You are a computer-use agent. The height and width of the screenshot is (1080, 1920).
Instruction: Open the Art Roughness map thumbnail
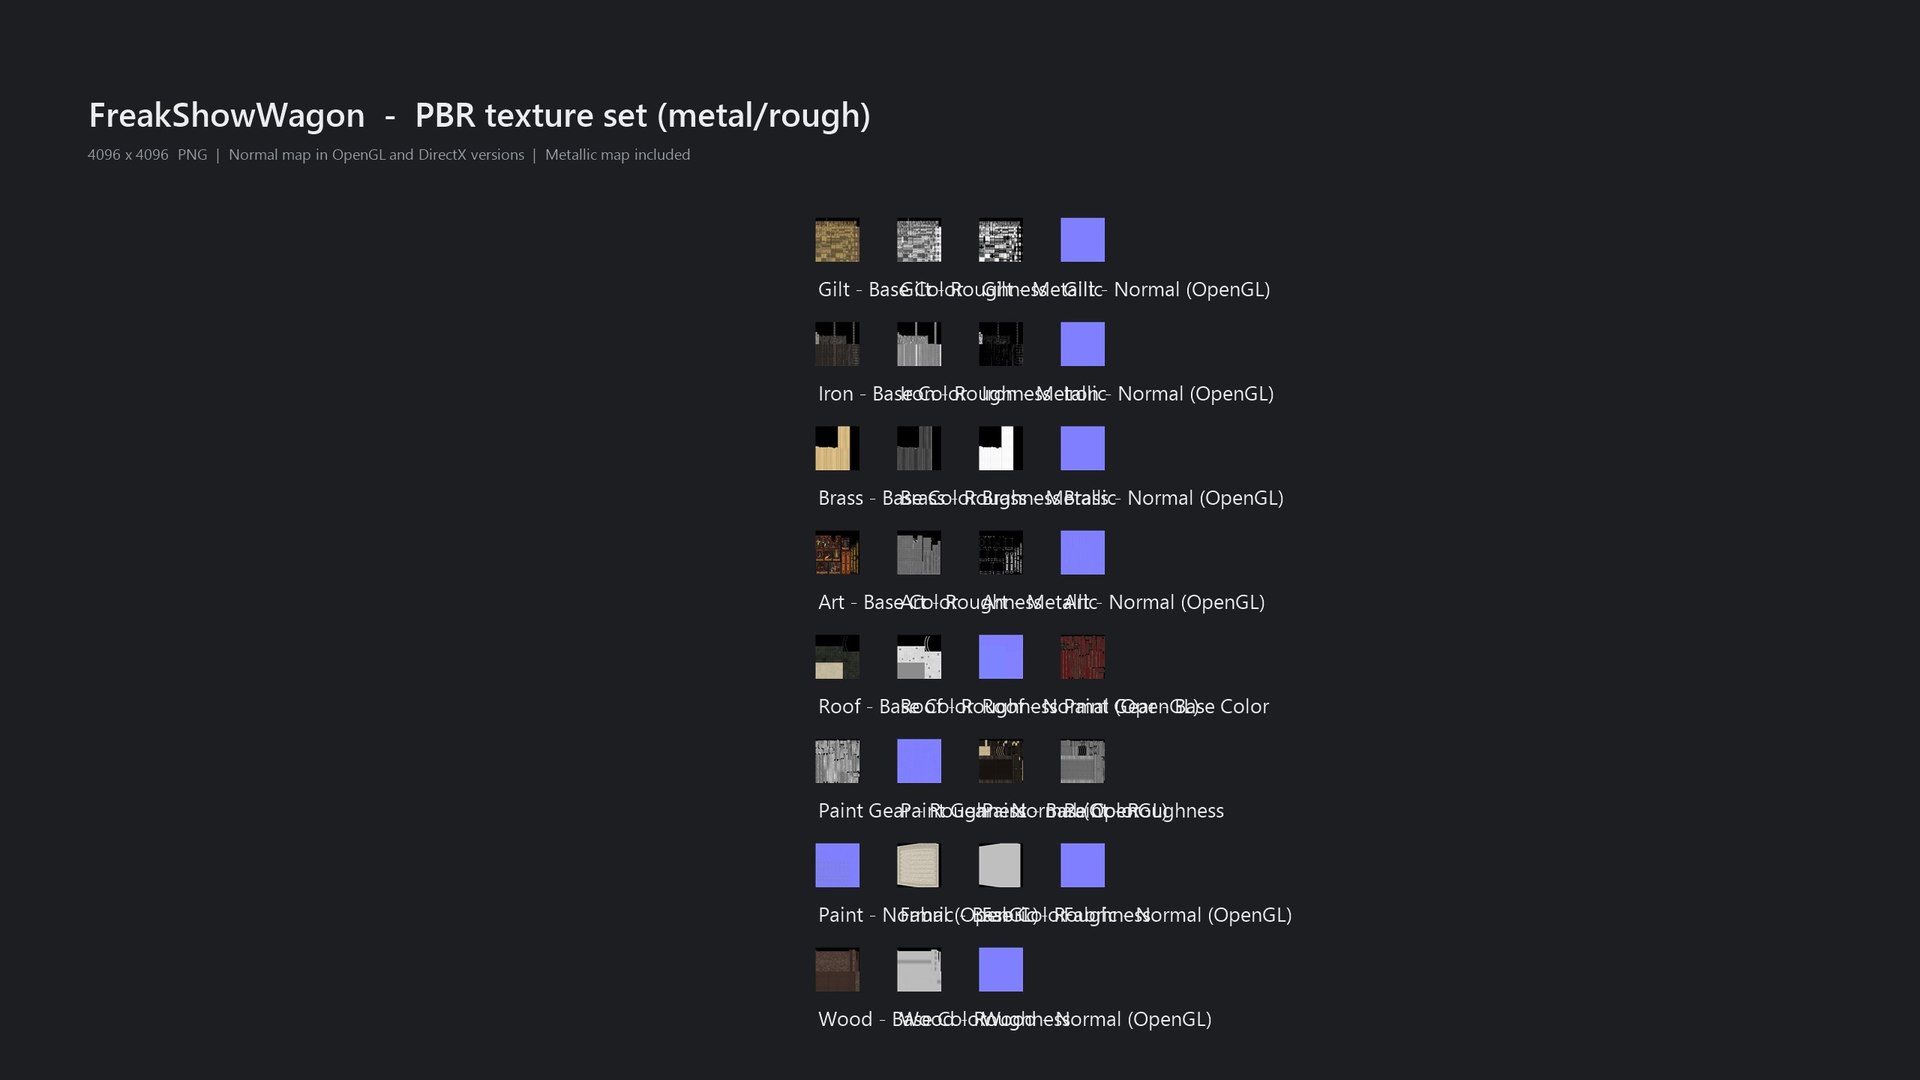click(x=919, y=553)
